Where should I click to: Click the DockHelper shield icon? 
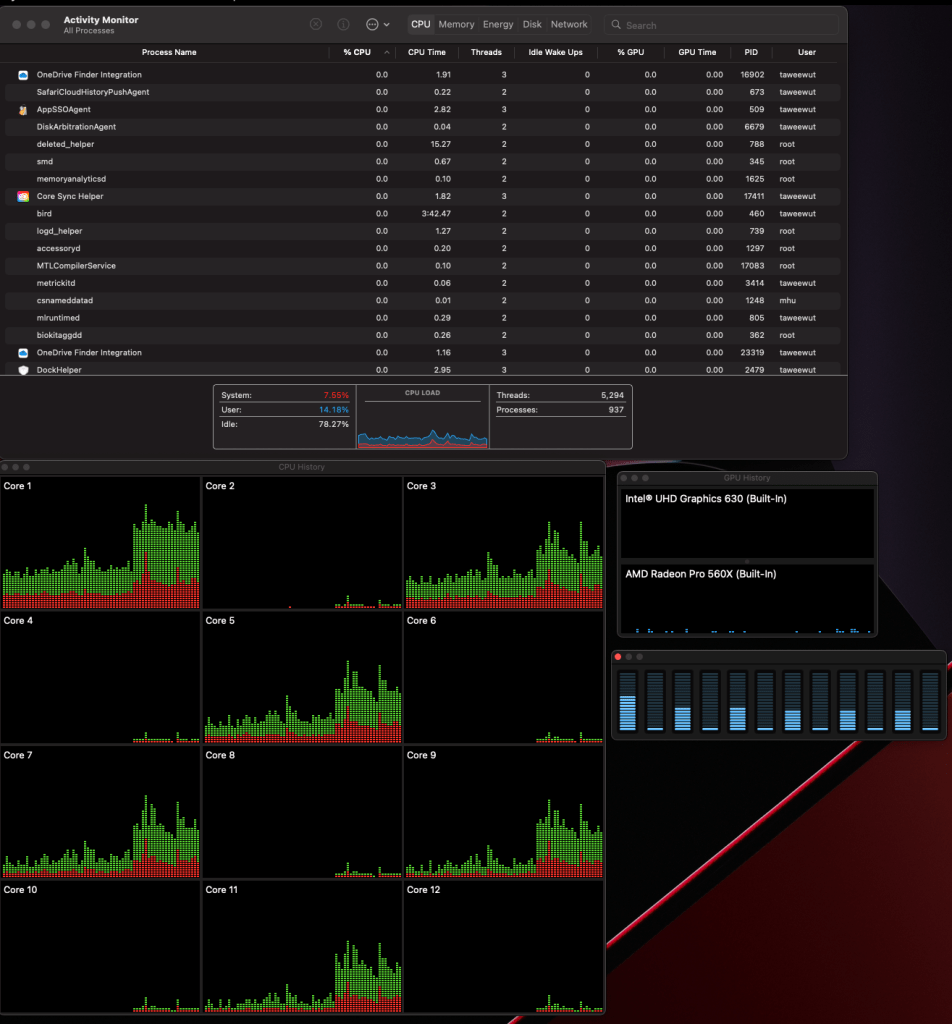(23, 370)
